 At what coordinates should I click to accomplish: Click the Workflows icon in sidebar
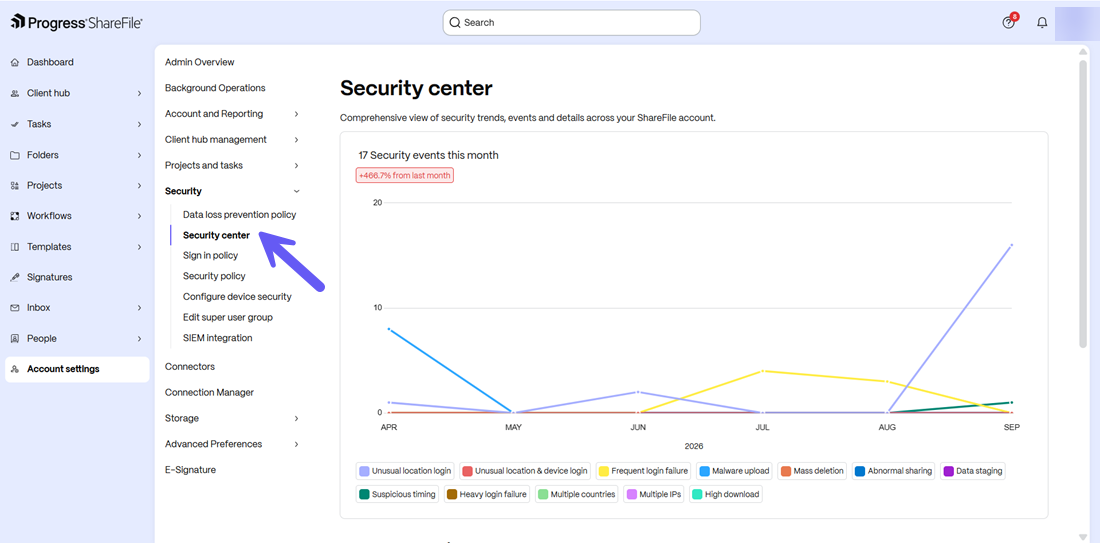point(15,216)
